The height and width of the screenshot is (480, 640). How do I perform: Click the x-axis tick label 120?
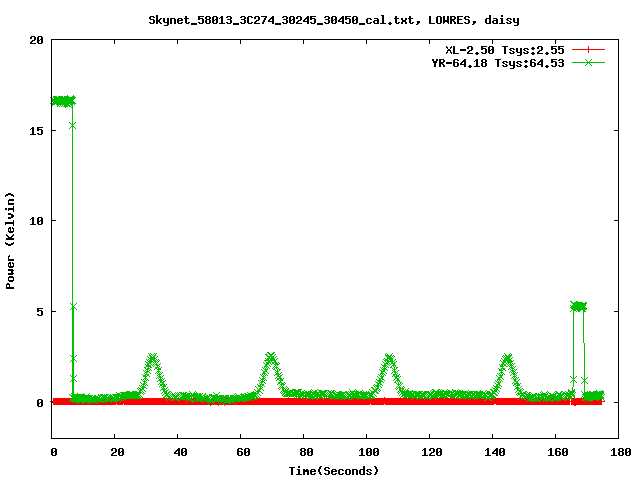point(432,452)
